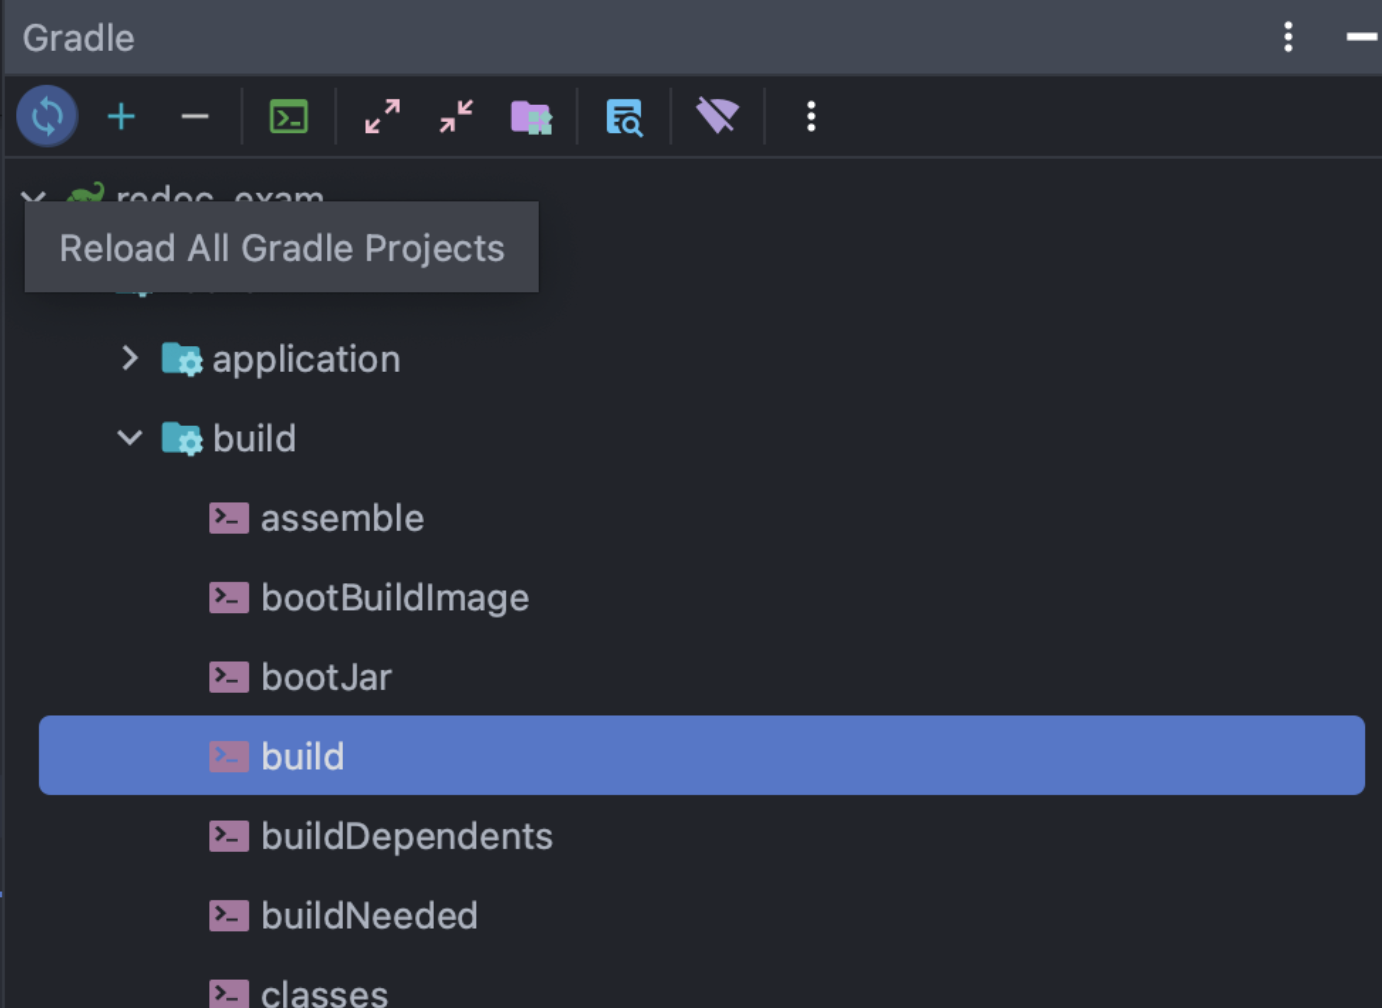Collapse the root project node chevron
1382x1008 pixels.
(x=34, y=196)
